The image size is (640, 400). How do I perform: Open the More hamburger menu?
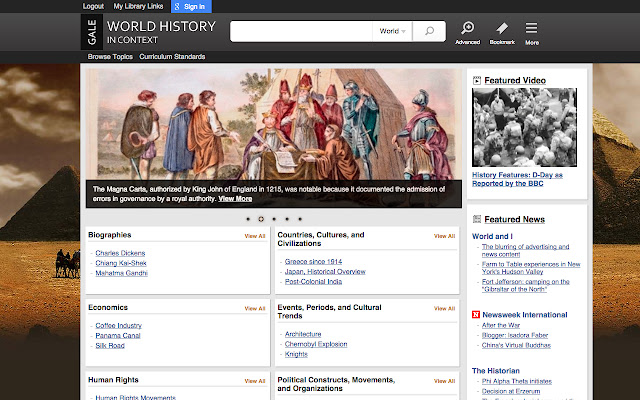point(531,28)
